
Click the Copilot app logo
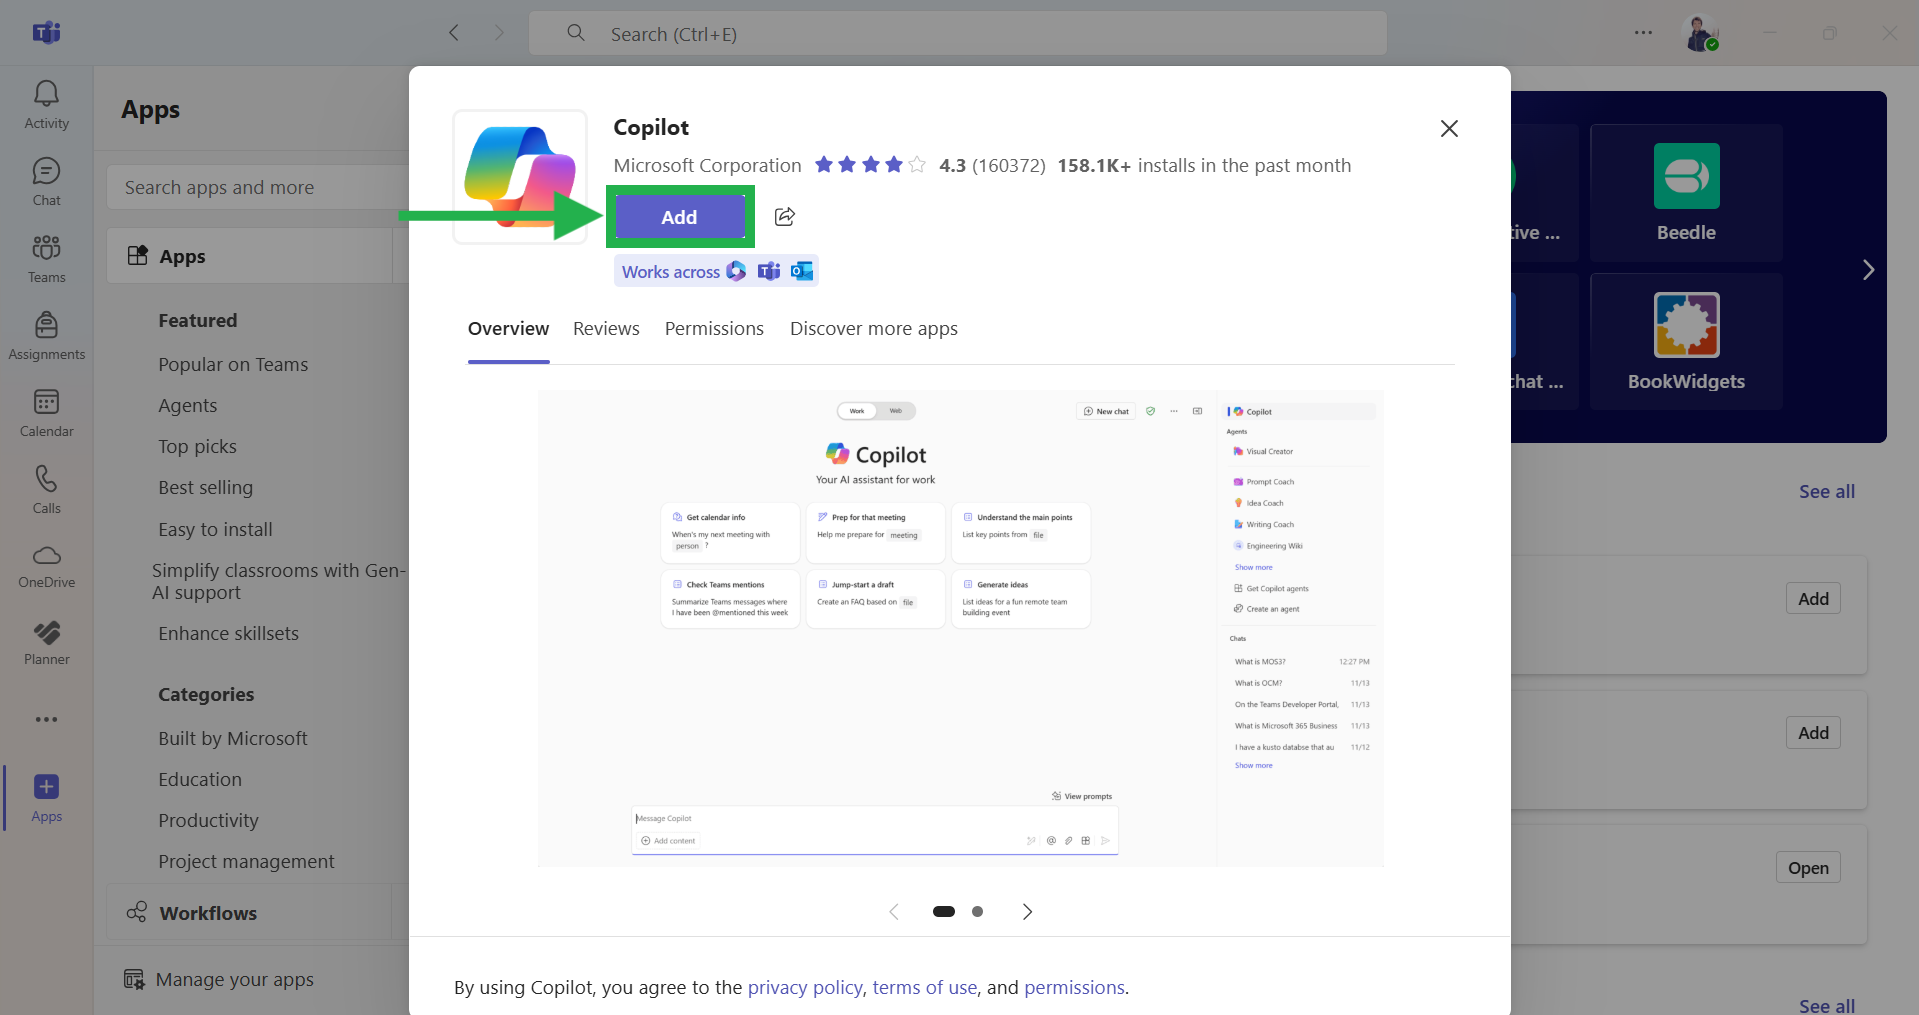click(x=520, y=177)
